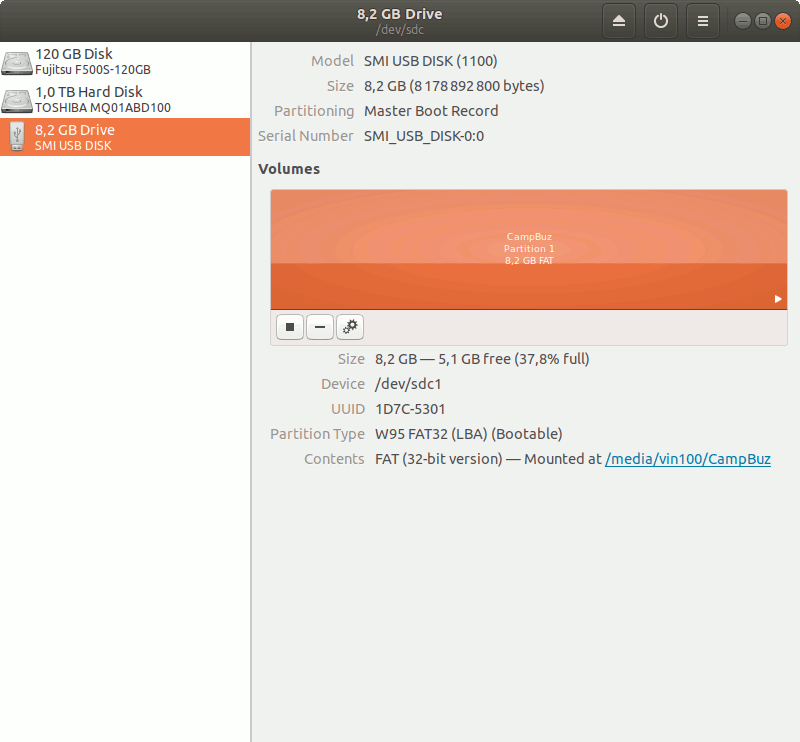Click the serial number SMI_USB_DISK-0:0
This screenshot has height=742, width=800.
tap(424, 136)
